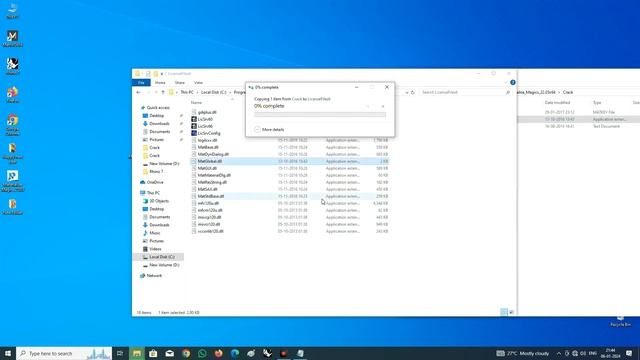Close the 0% complete dialog
This screenshot has width=640, height=360.
pyautogui.click(x=387, y=87)
